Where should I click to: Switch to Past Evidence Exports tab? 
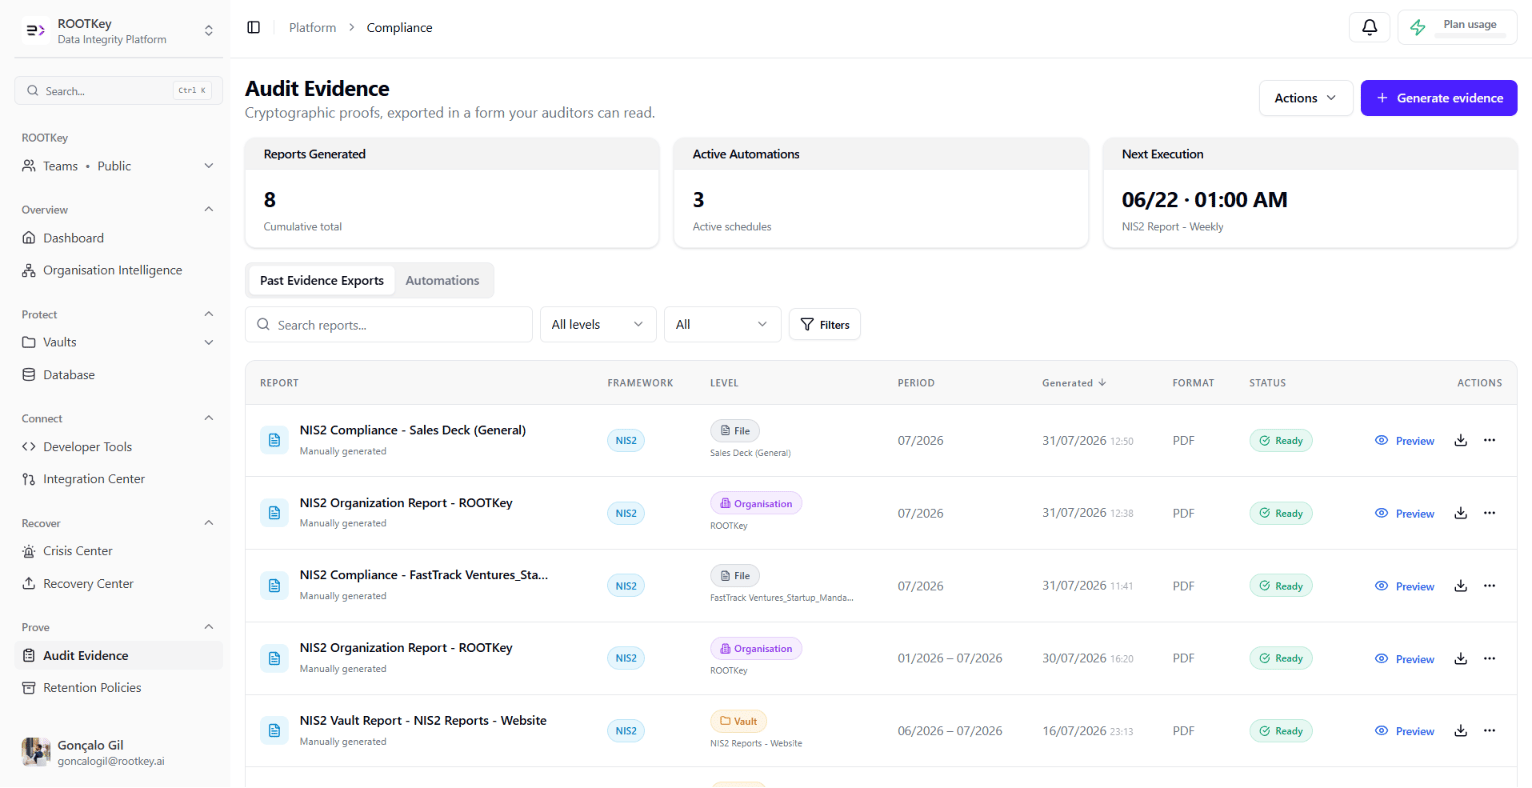click(x=321, y=281)
